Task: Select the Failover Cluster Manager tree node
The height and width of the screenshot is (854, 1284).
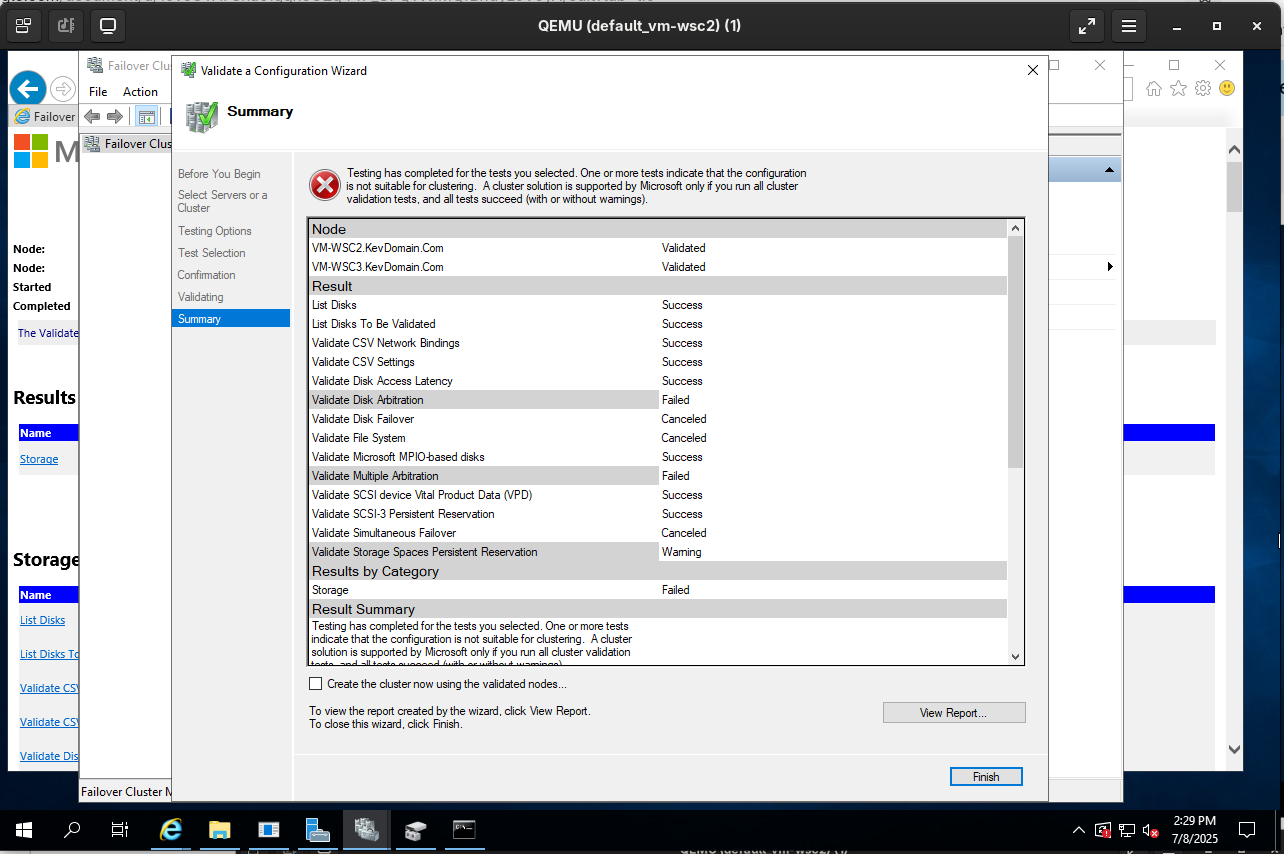Action: point(128,144)
